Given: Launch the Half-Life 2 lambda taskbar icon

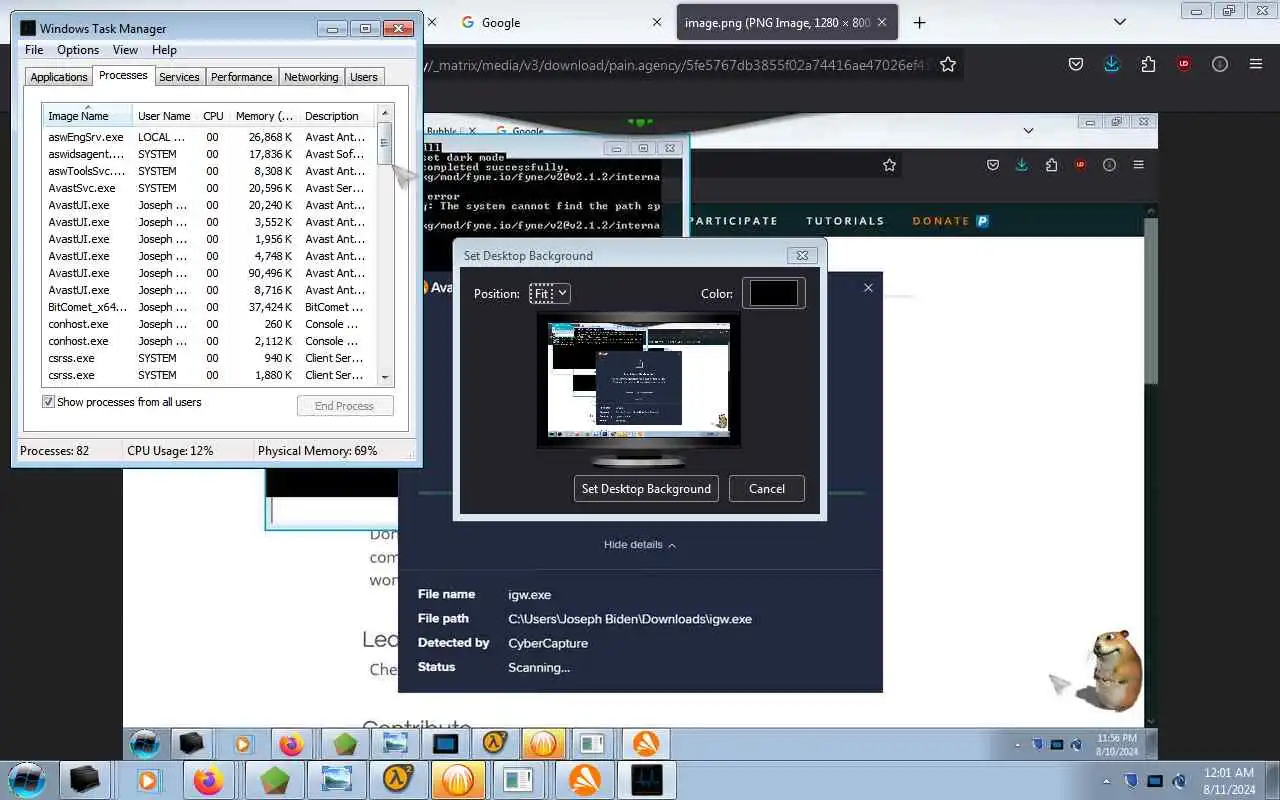Looking at the screenshot, I should (398, 780).
